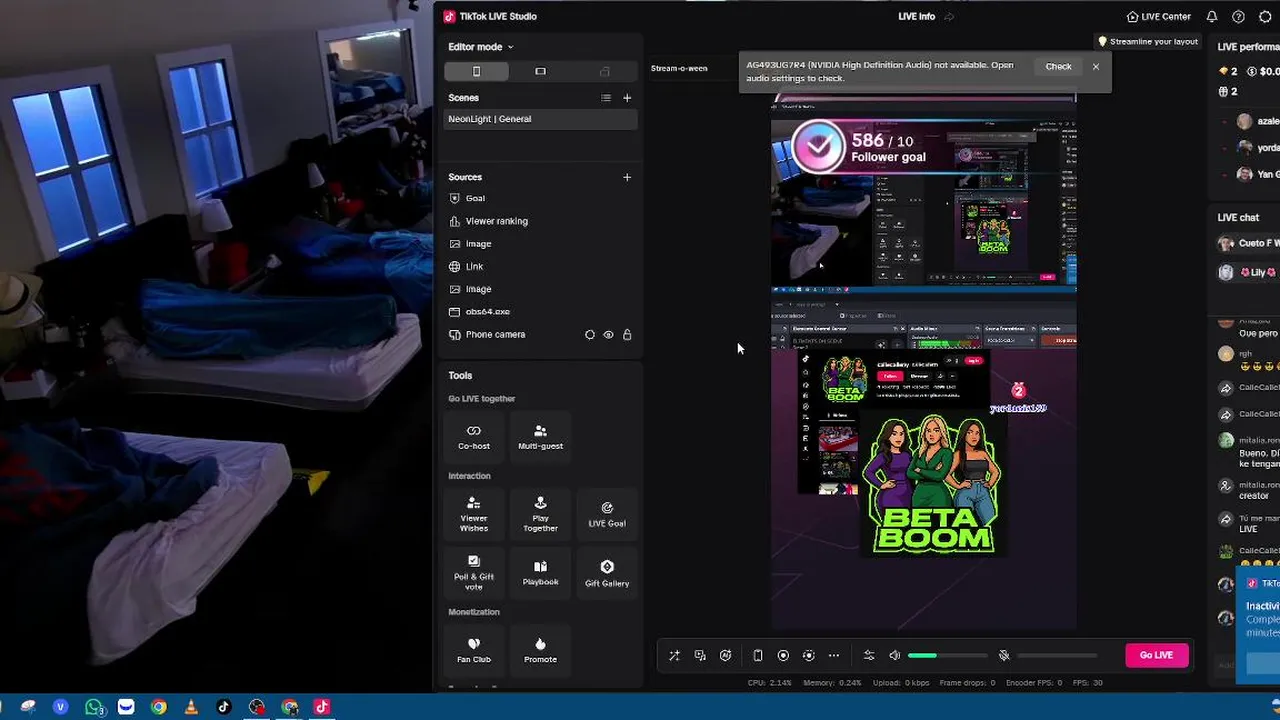Open the scenes list view icon

click(605, 98)
